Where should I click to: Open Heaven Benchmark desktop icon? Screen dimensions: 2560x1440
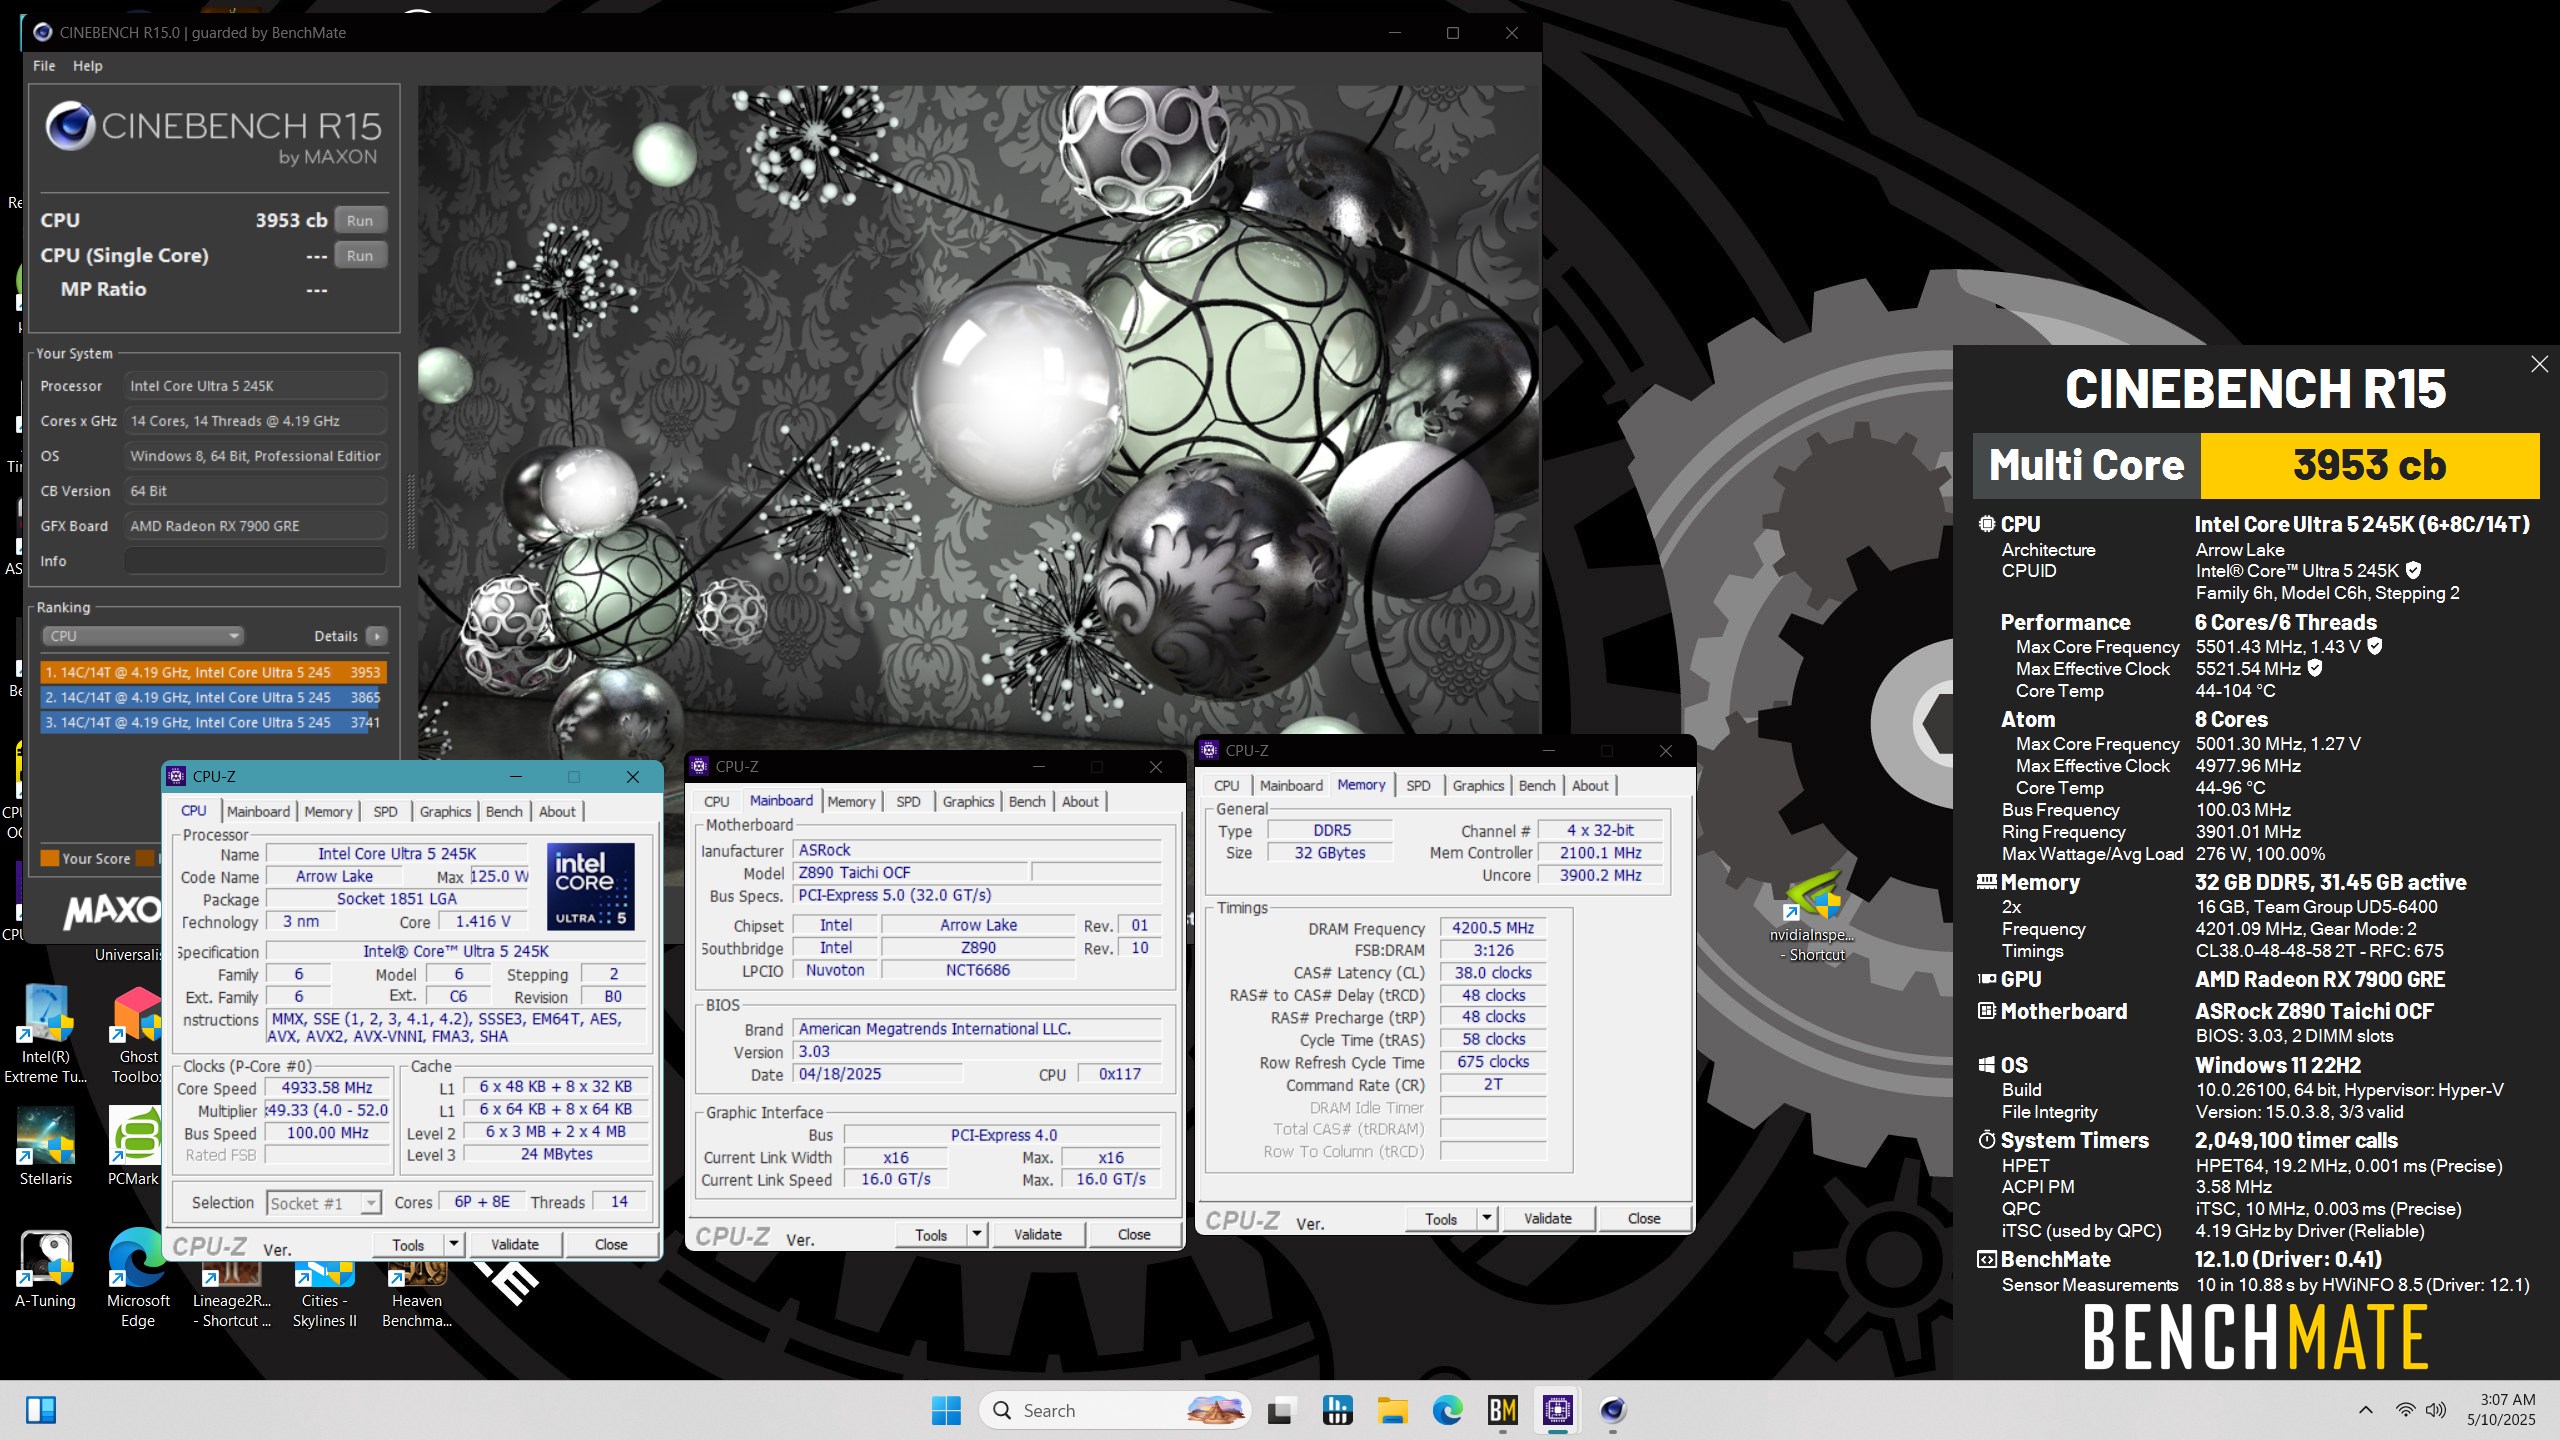[x=417, y=1296]
